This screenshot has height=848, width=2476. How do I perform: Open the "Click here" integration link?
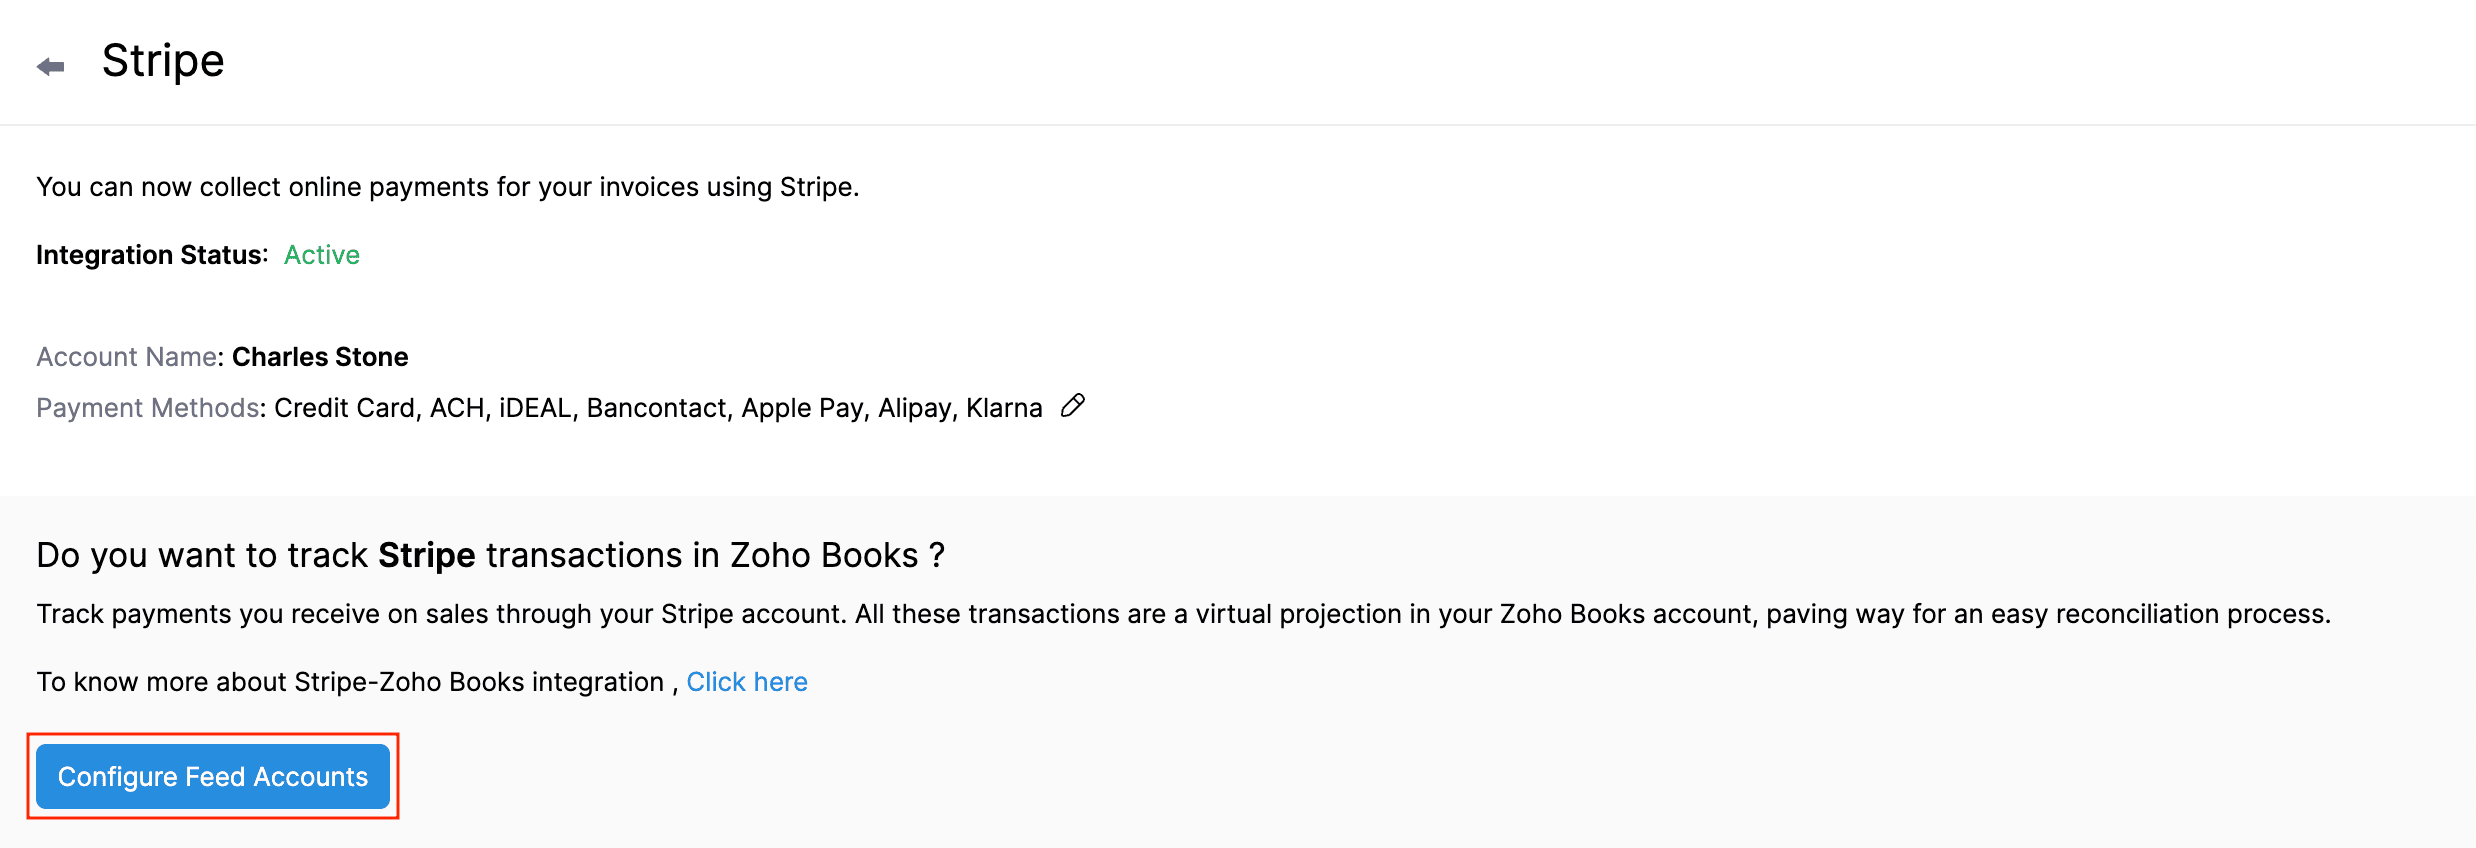(x=746, y=682)
